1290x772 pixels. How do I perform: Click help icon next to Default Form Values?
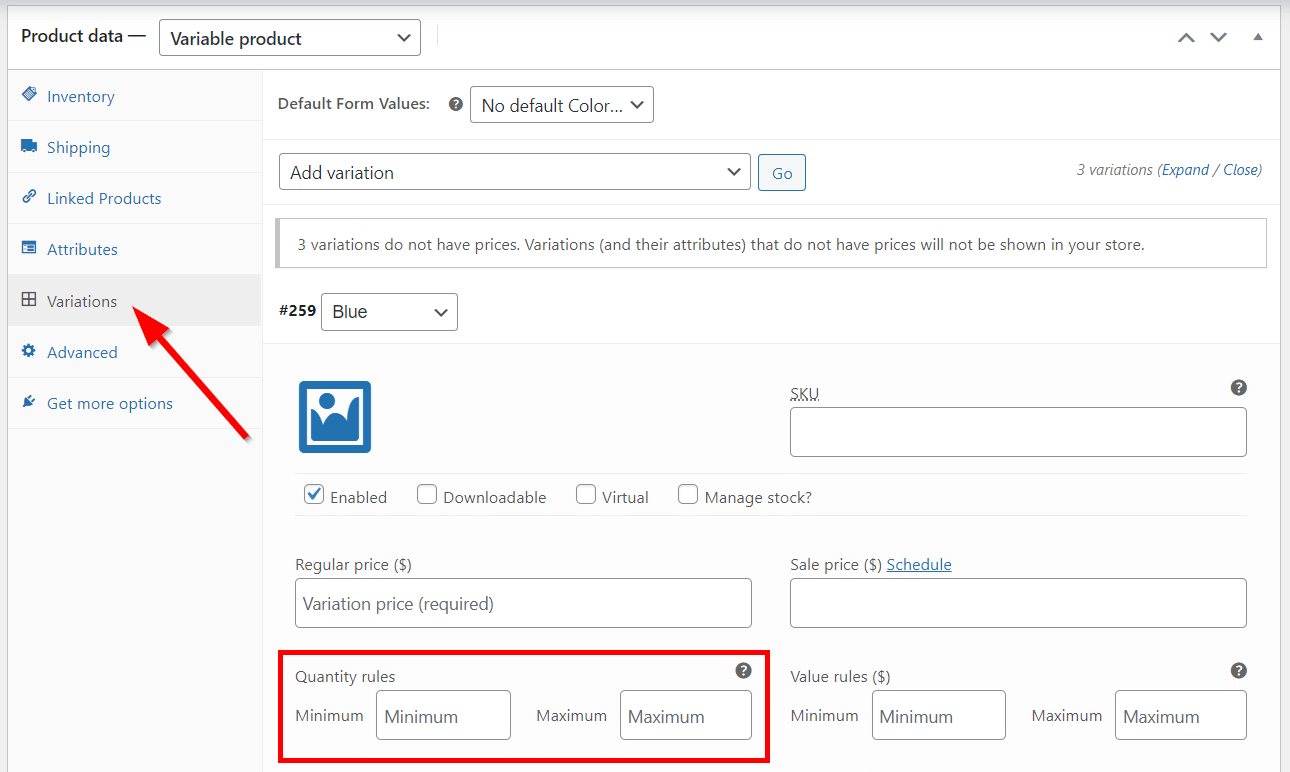point(455,104)
